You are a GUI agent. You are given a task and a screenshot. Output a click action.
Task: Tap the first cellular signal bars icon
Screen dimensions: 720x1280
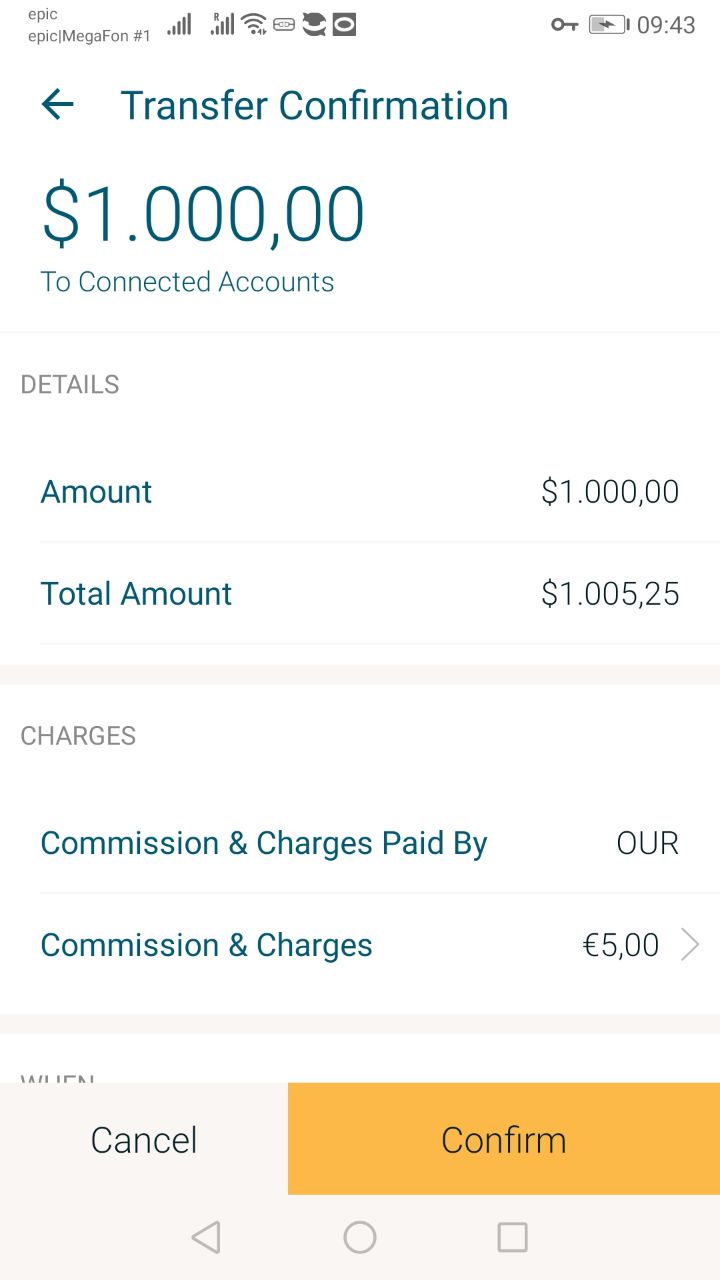click(179, 25)
